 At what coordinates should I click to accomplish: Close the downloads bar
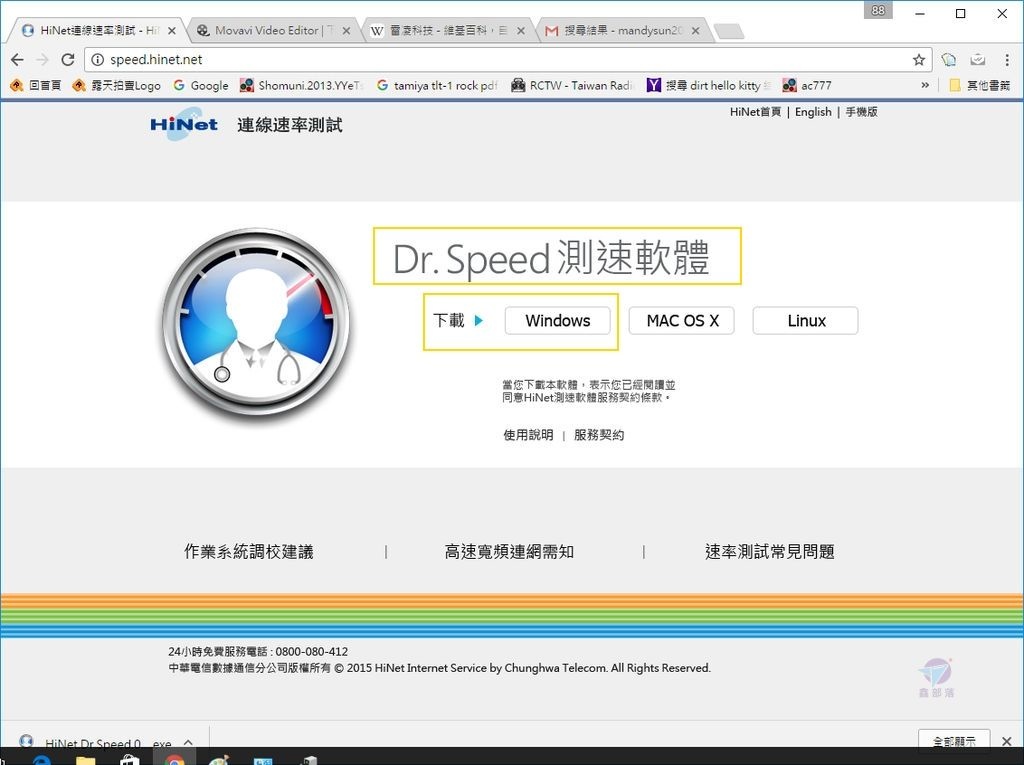tap(1007, 741)
